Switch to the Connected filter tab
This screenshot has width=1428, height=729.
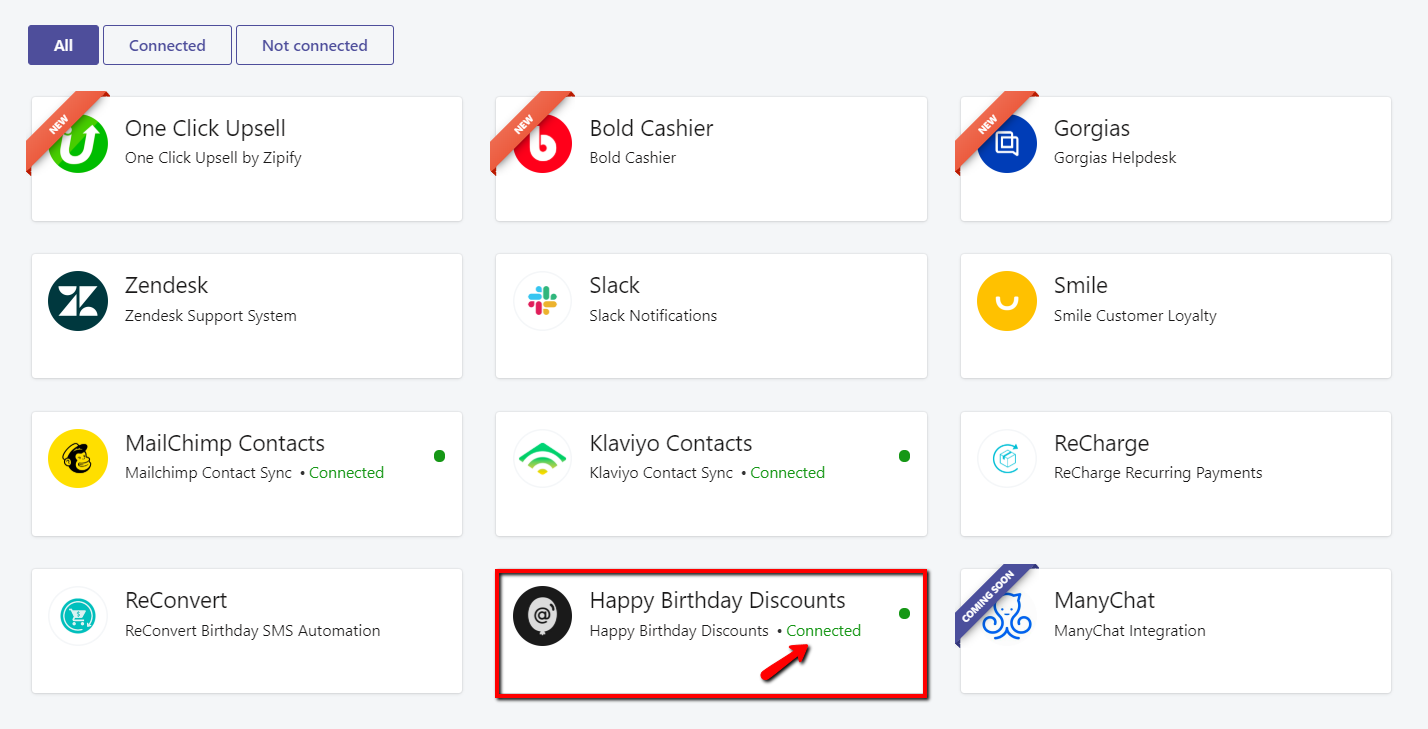tap(167, 45)
